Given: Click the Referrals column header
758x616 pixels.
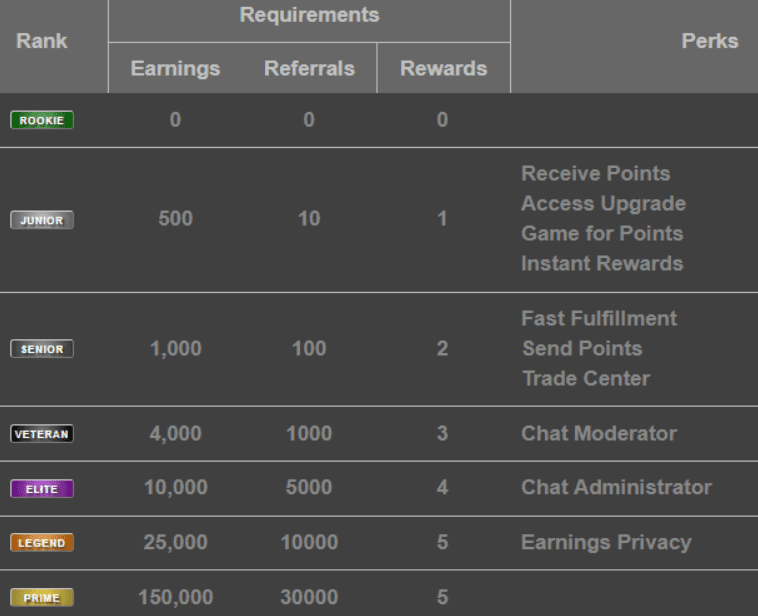Looking at the screenshot, I should point(309,69).
